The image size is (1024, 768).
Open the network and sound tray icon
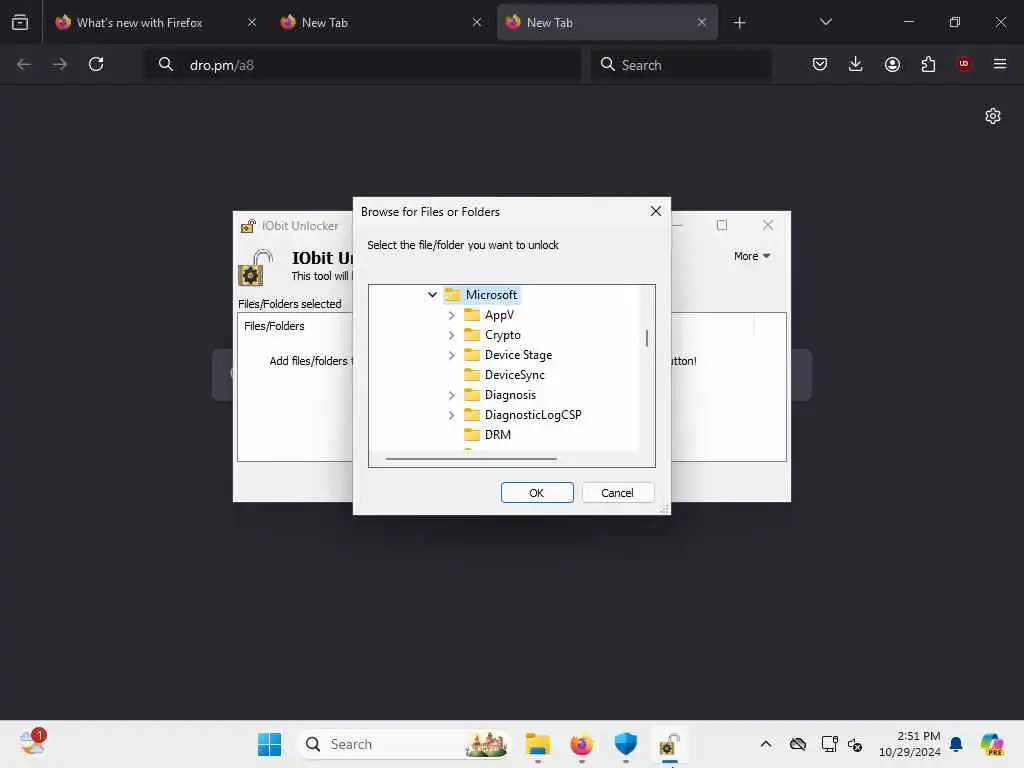[x=855, y=744]
